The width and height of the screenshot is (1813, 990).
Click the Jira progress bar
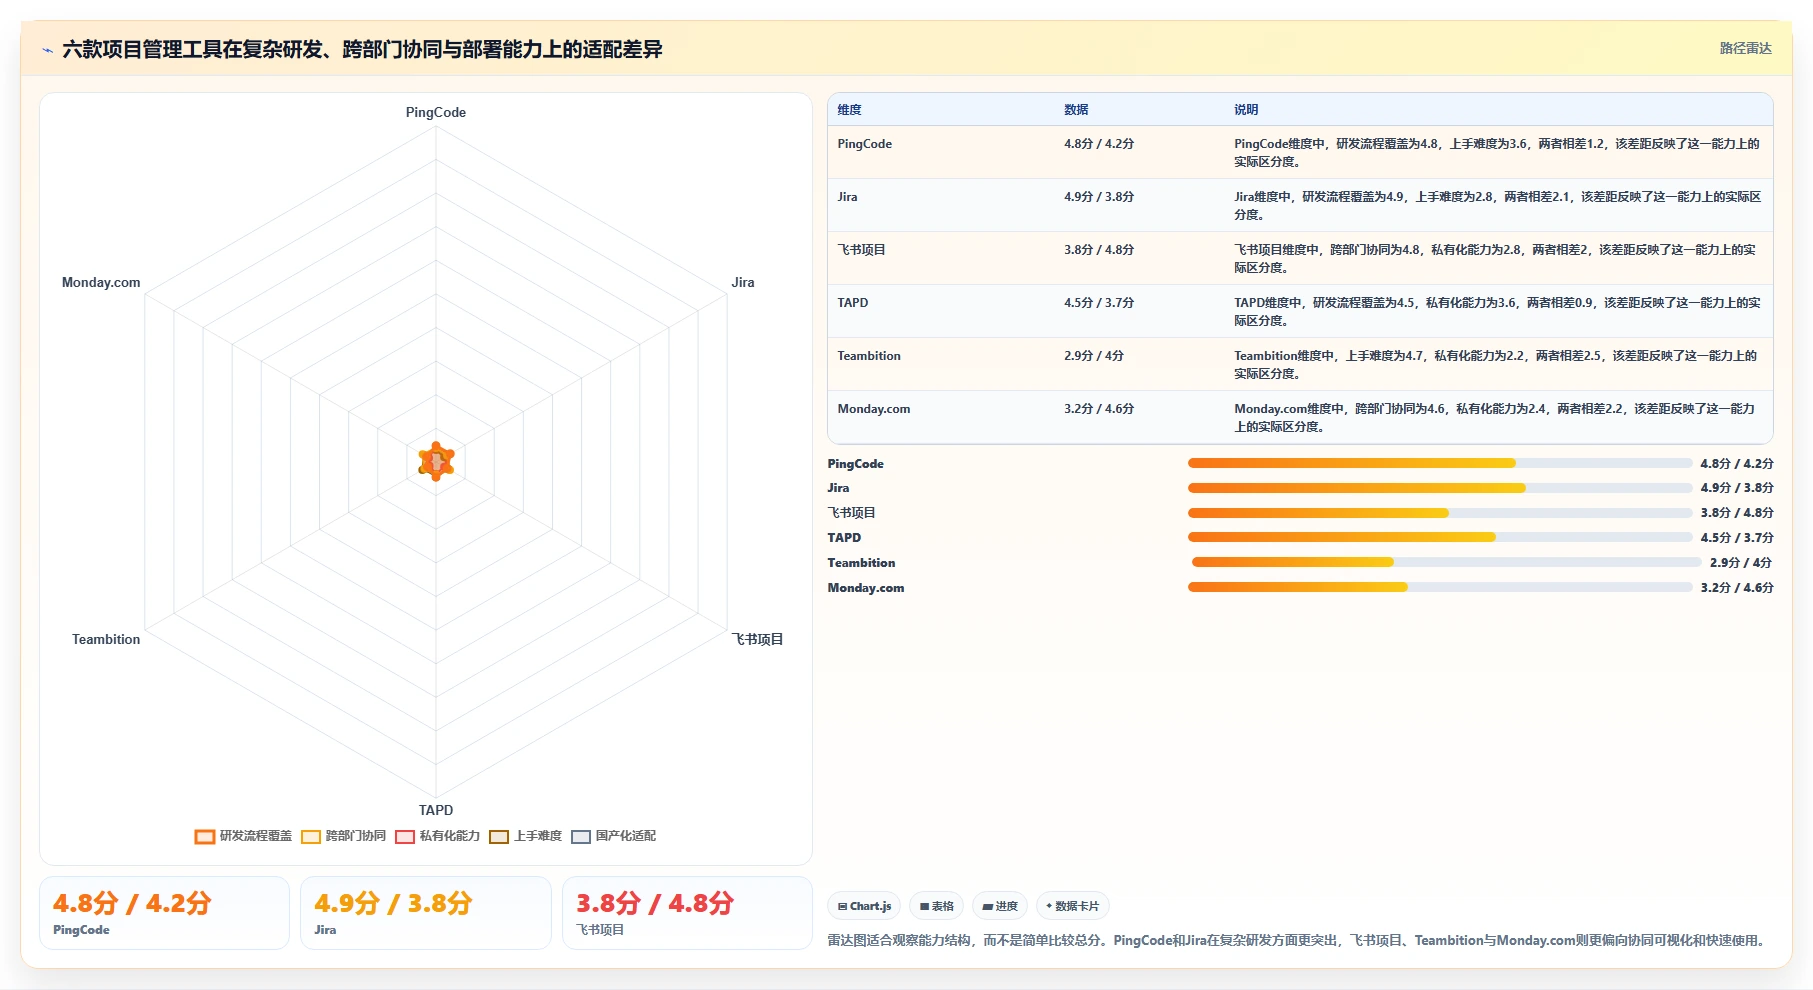[1439, 488]
